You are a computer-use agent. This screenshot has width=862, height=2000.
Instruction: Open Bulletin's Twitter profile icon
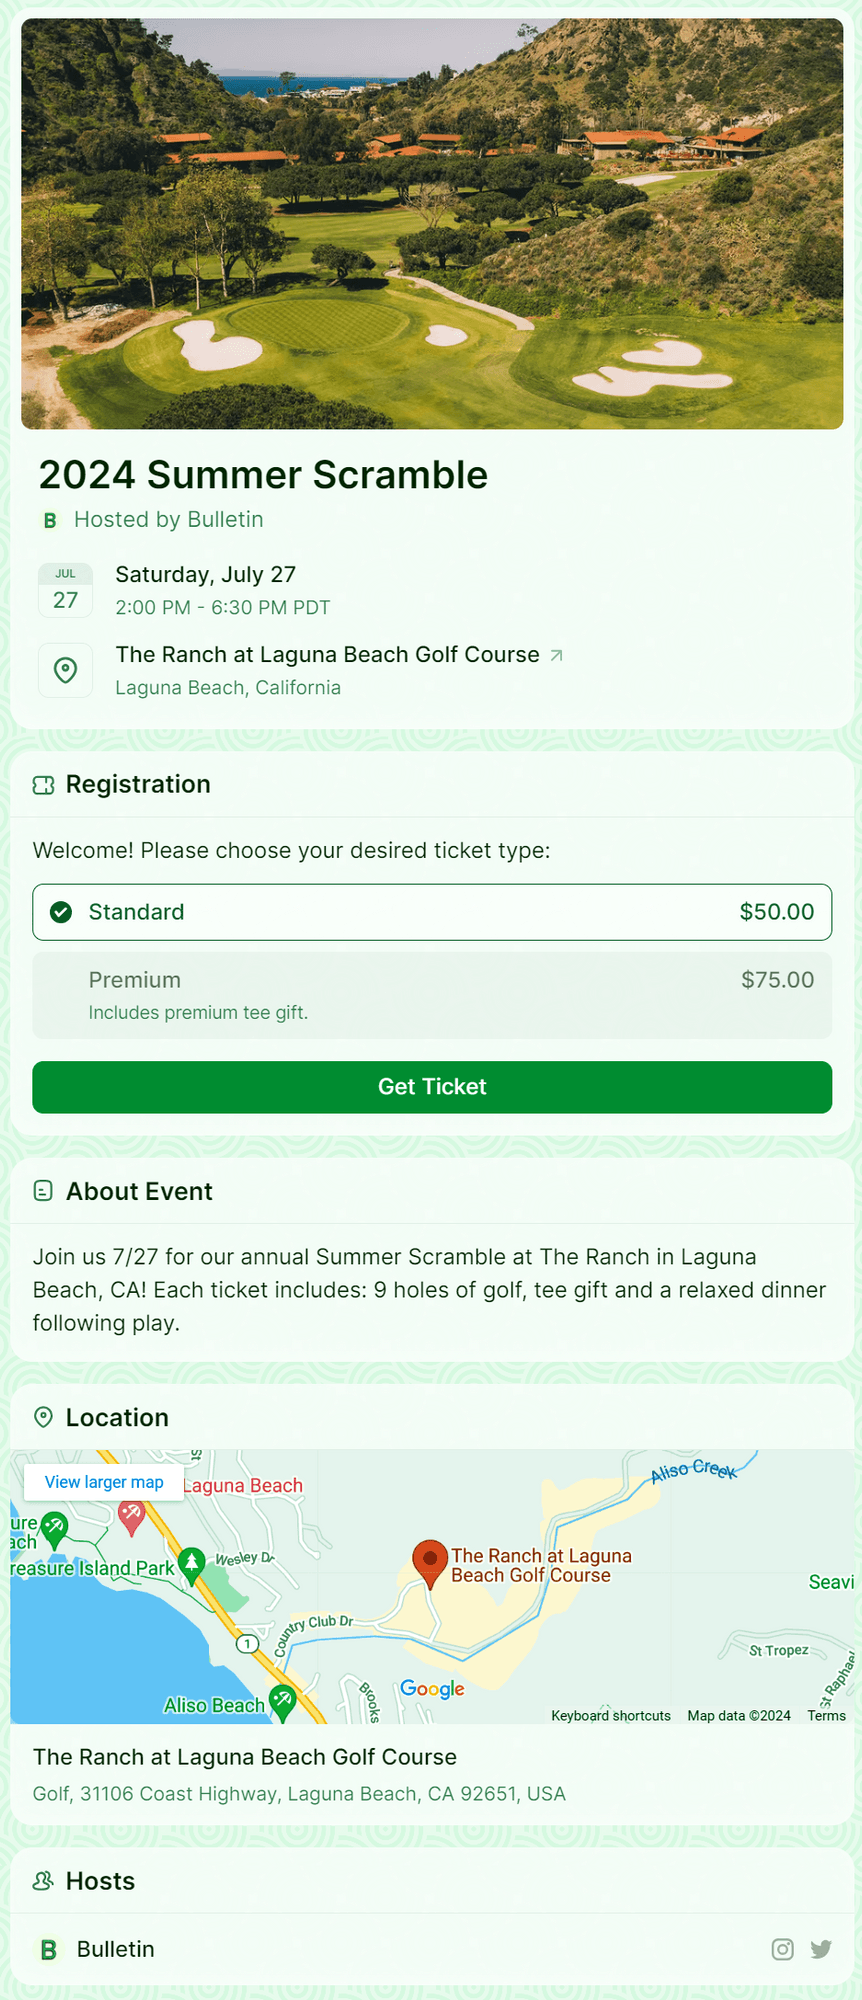click(821, 1949)
